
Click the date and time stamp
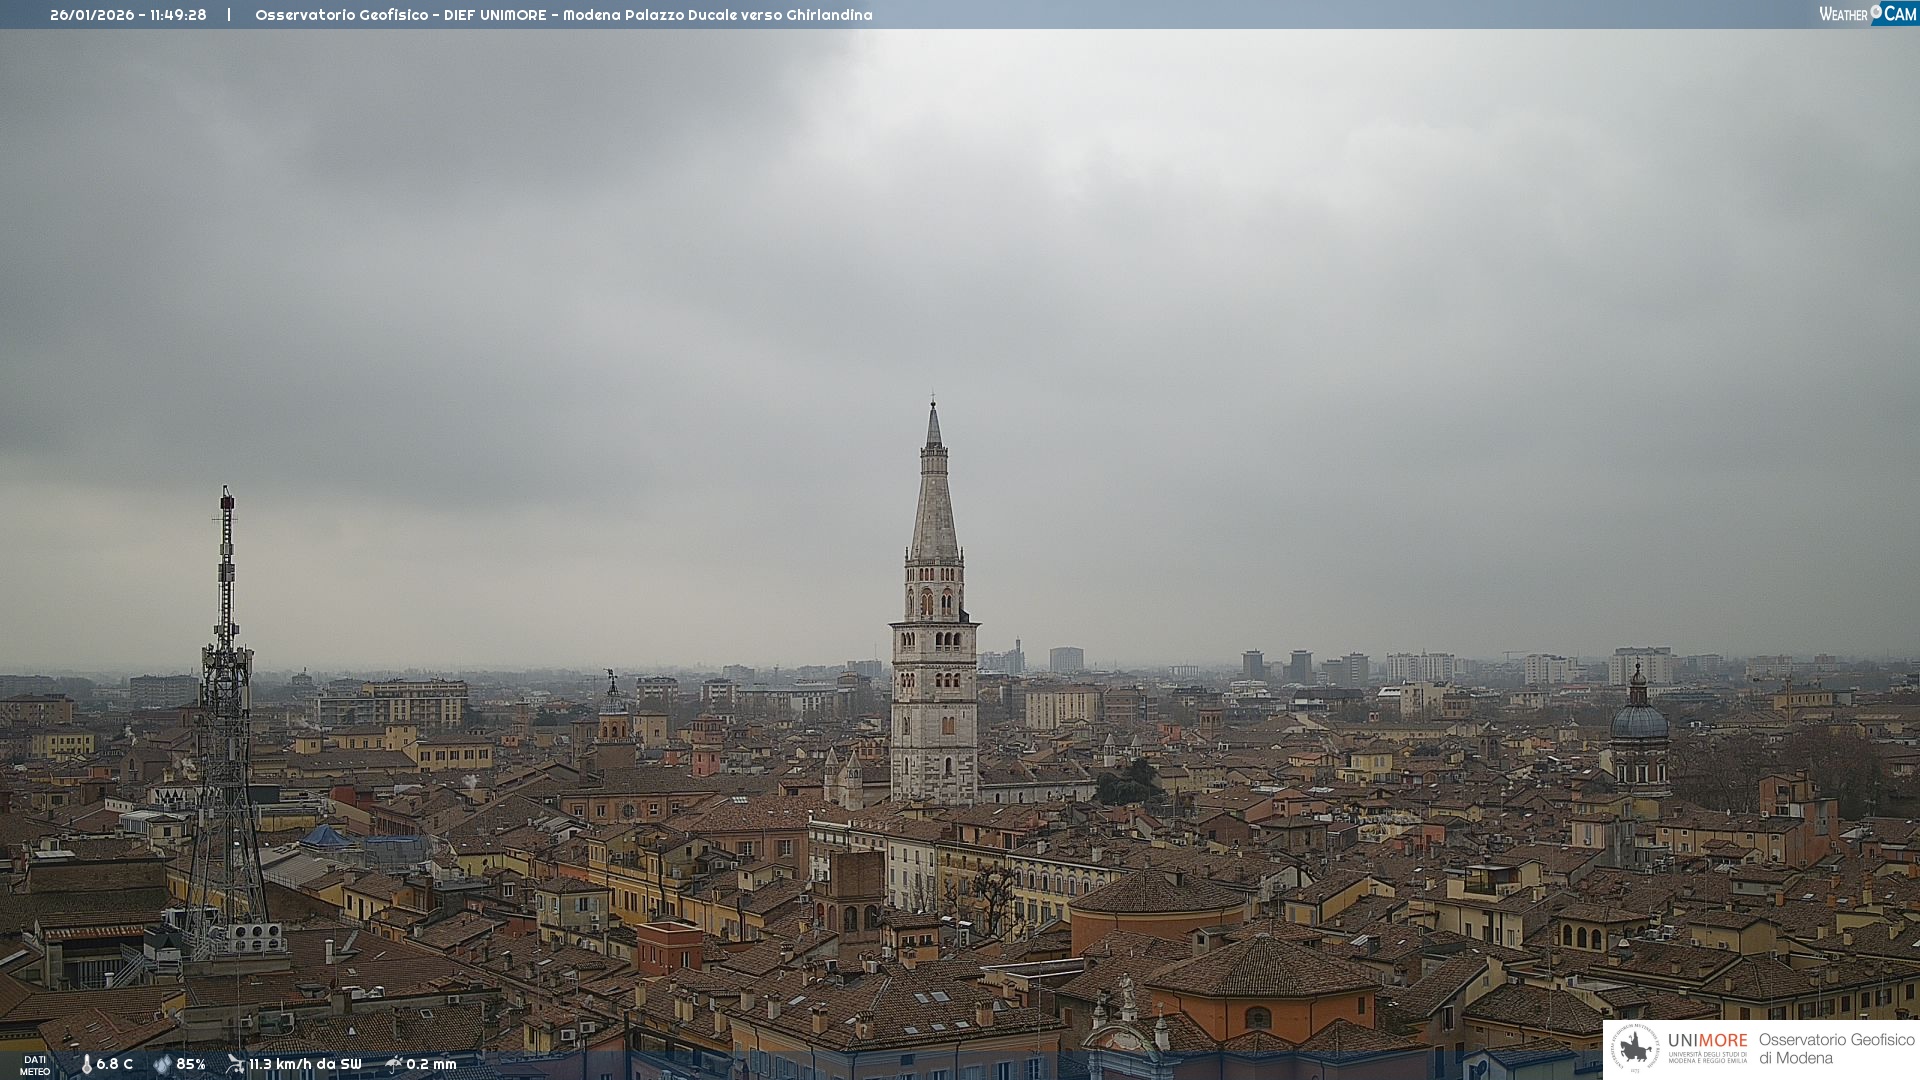(128, 15)
